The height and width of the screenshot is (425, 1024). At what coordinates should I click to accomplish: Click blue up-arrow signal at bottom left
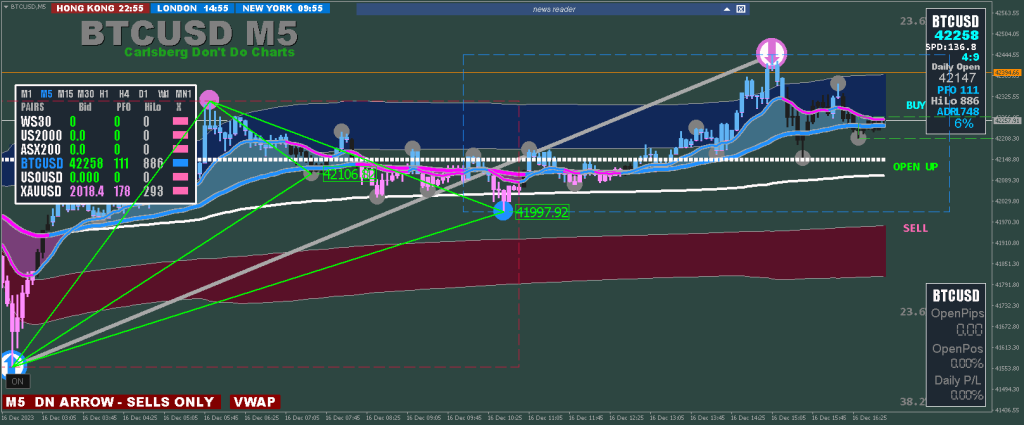(x=13, y=363)
